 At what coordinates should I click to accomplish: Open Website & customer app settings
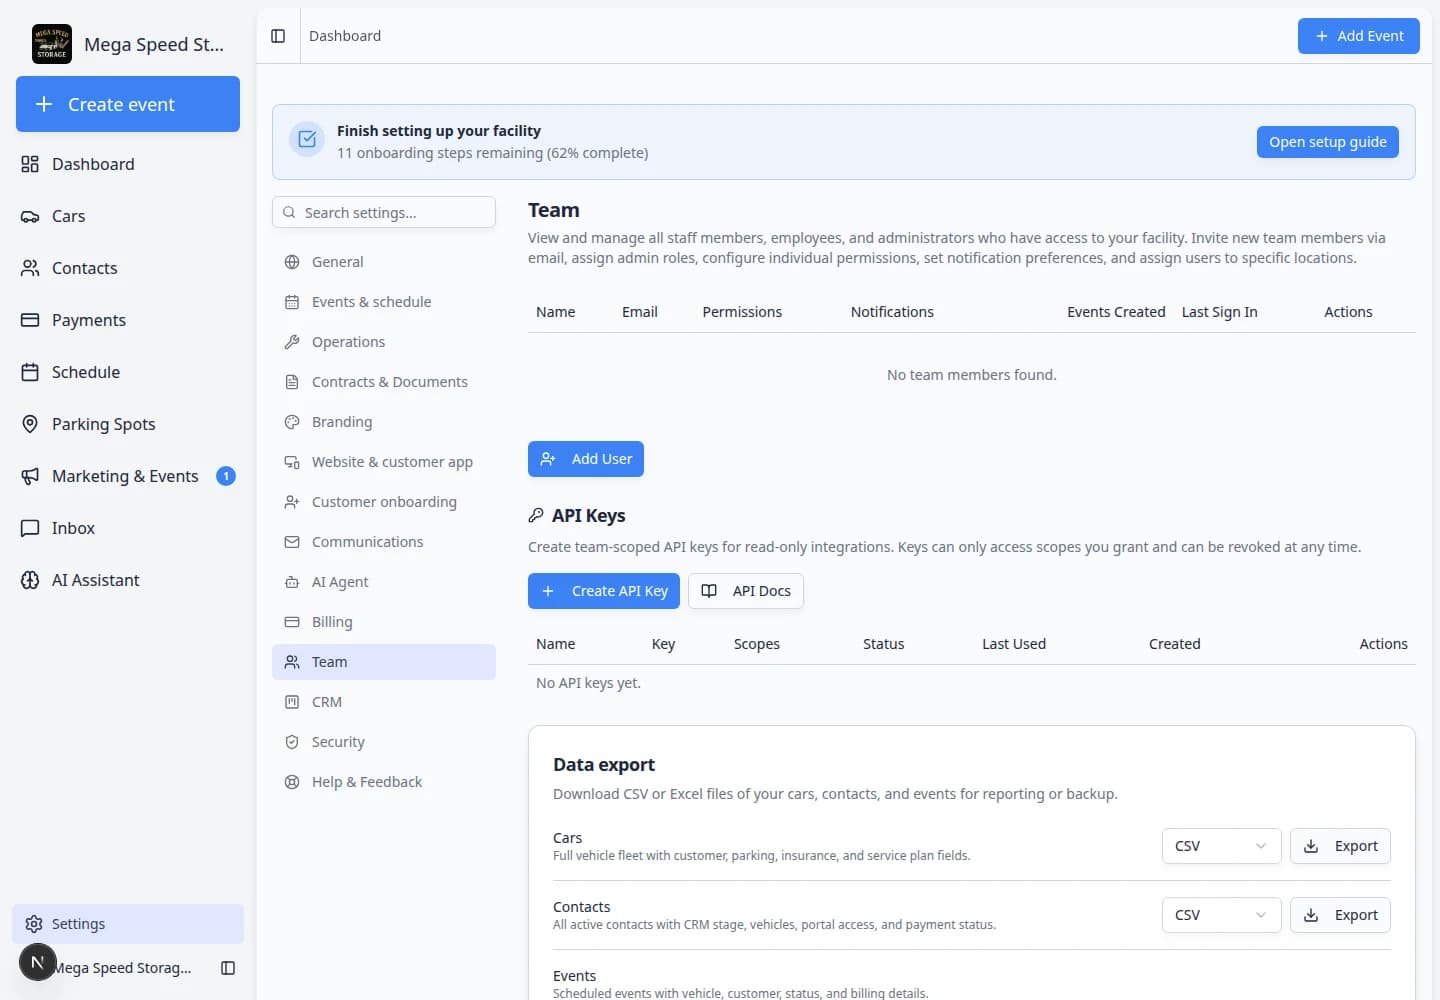point(384,462)
